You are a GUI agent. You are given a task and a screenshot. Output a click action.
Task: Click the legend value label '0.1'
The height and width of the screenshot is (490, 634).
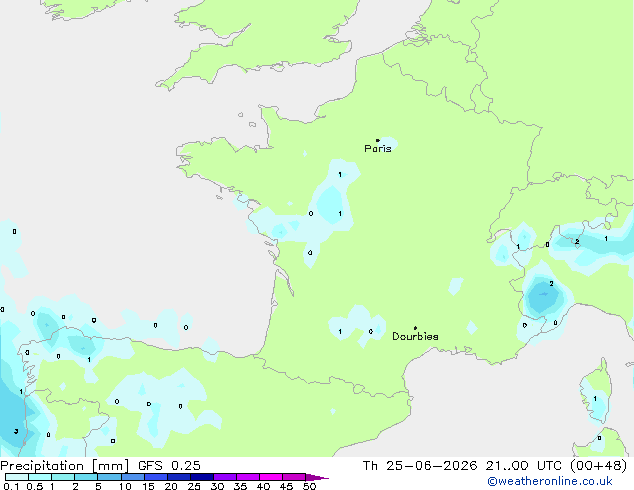pyautogui.click(x=11, y=486)
